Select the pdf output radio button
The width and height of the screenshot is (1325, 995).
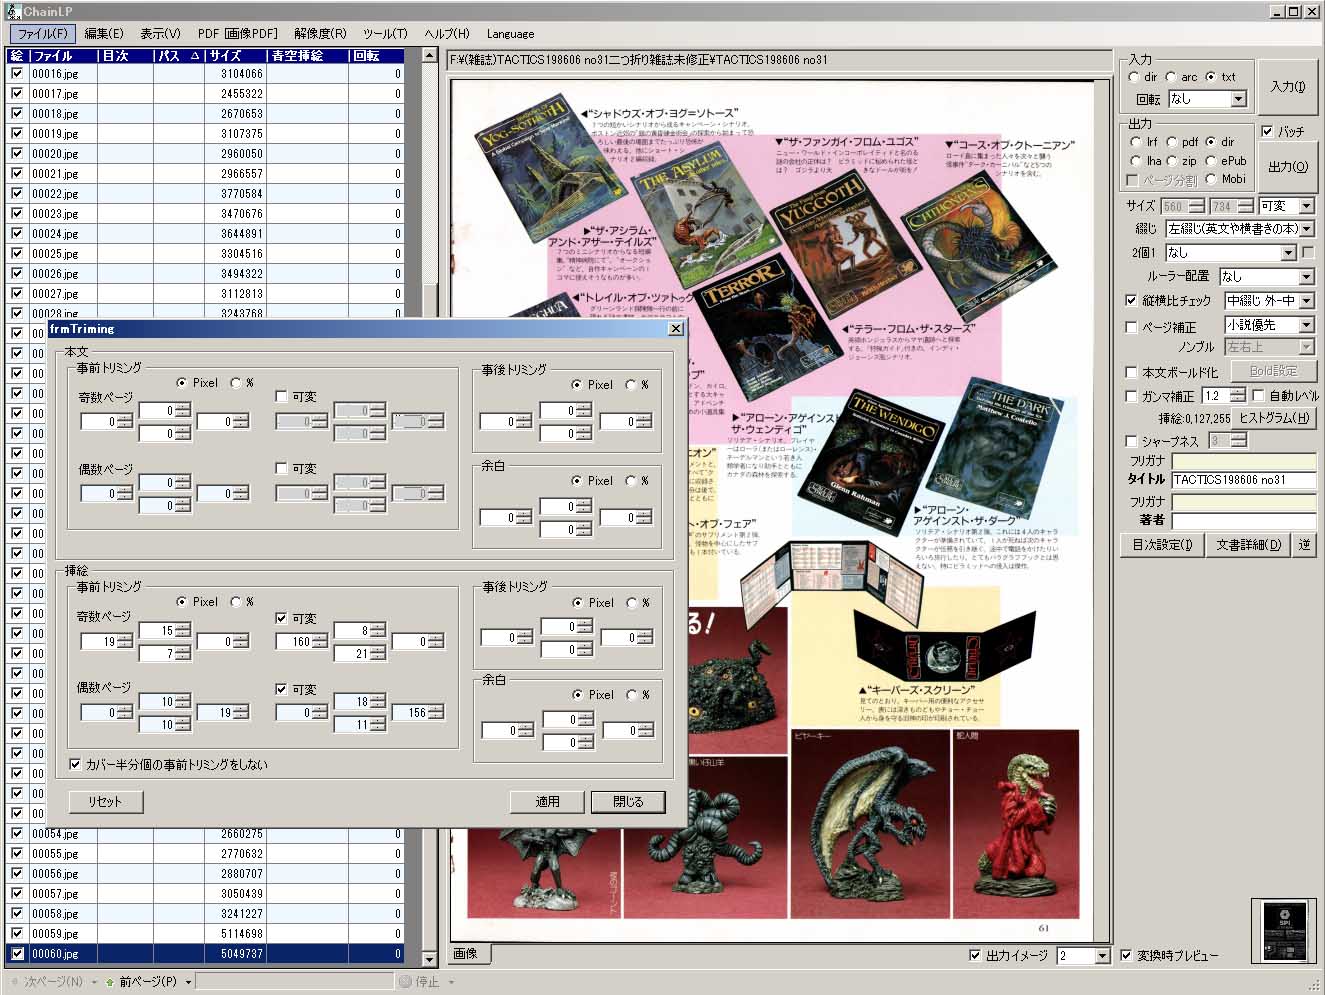point(1172,142)
